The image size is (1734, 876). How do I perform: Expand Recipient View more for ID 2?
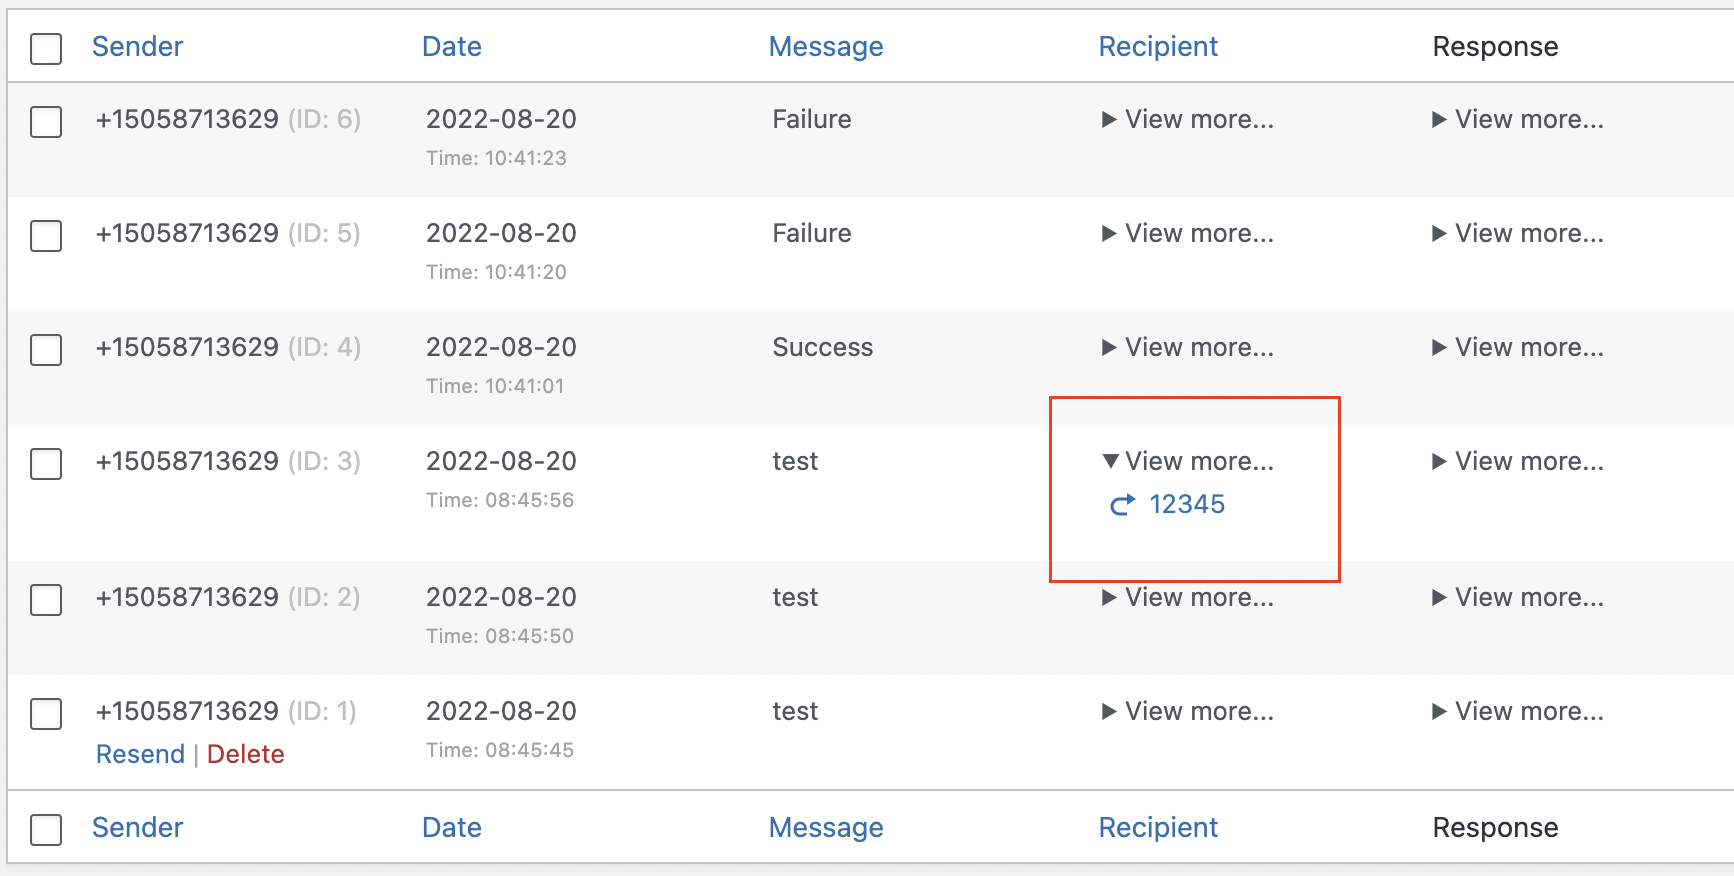[1188, 597]
